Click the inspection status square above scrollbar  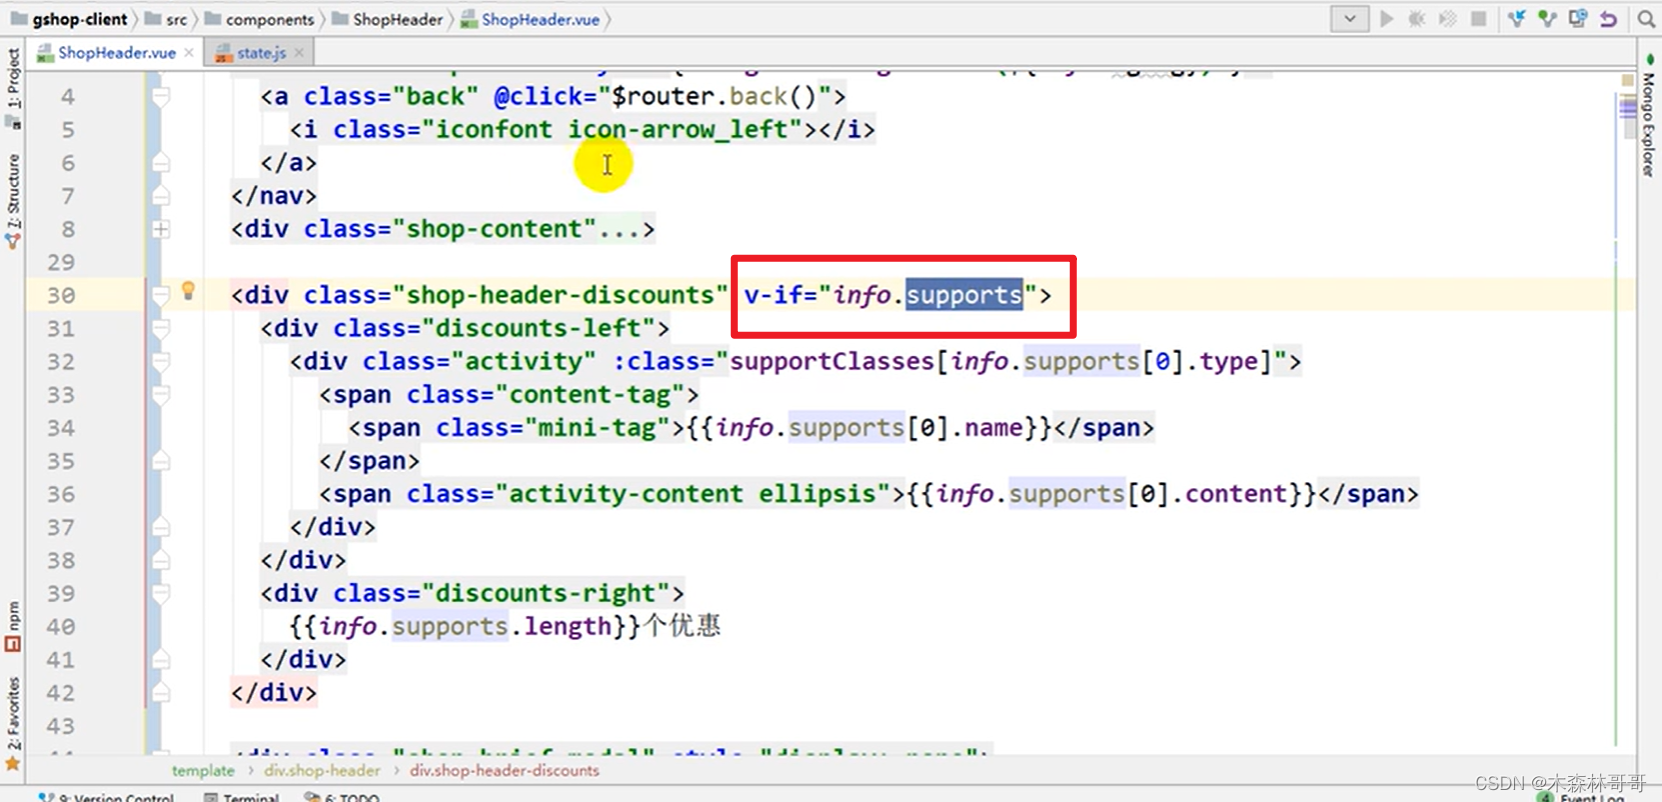click(x=1627, y=80)
